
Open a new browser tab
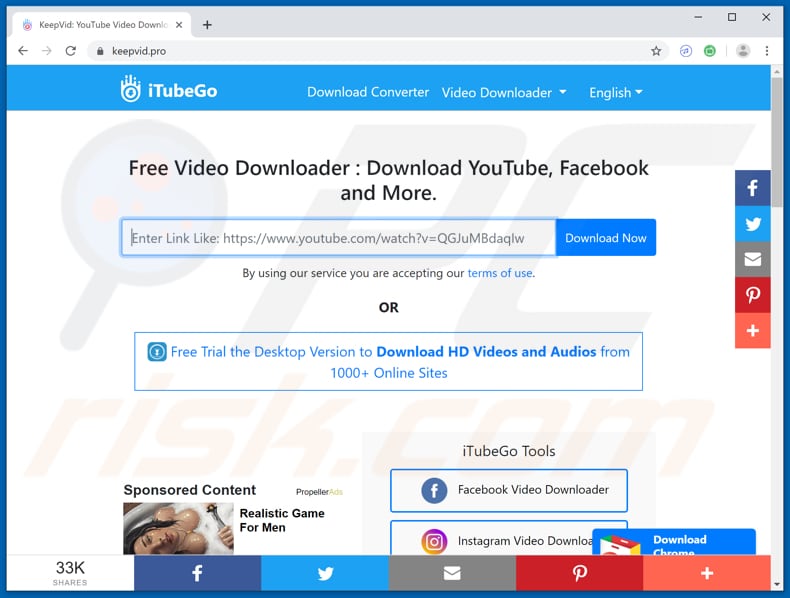tap(207, 25)
